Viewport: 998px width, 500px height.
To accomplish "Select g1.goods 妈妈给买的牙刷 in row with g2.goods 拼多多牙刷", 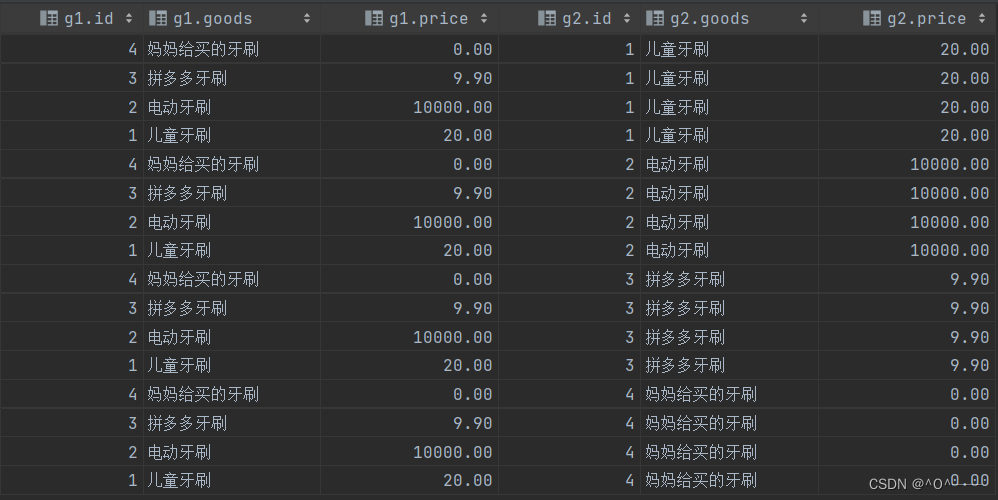I will click(x=203, y=279).
